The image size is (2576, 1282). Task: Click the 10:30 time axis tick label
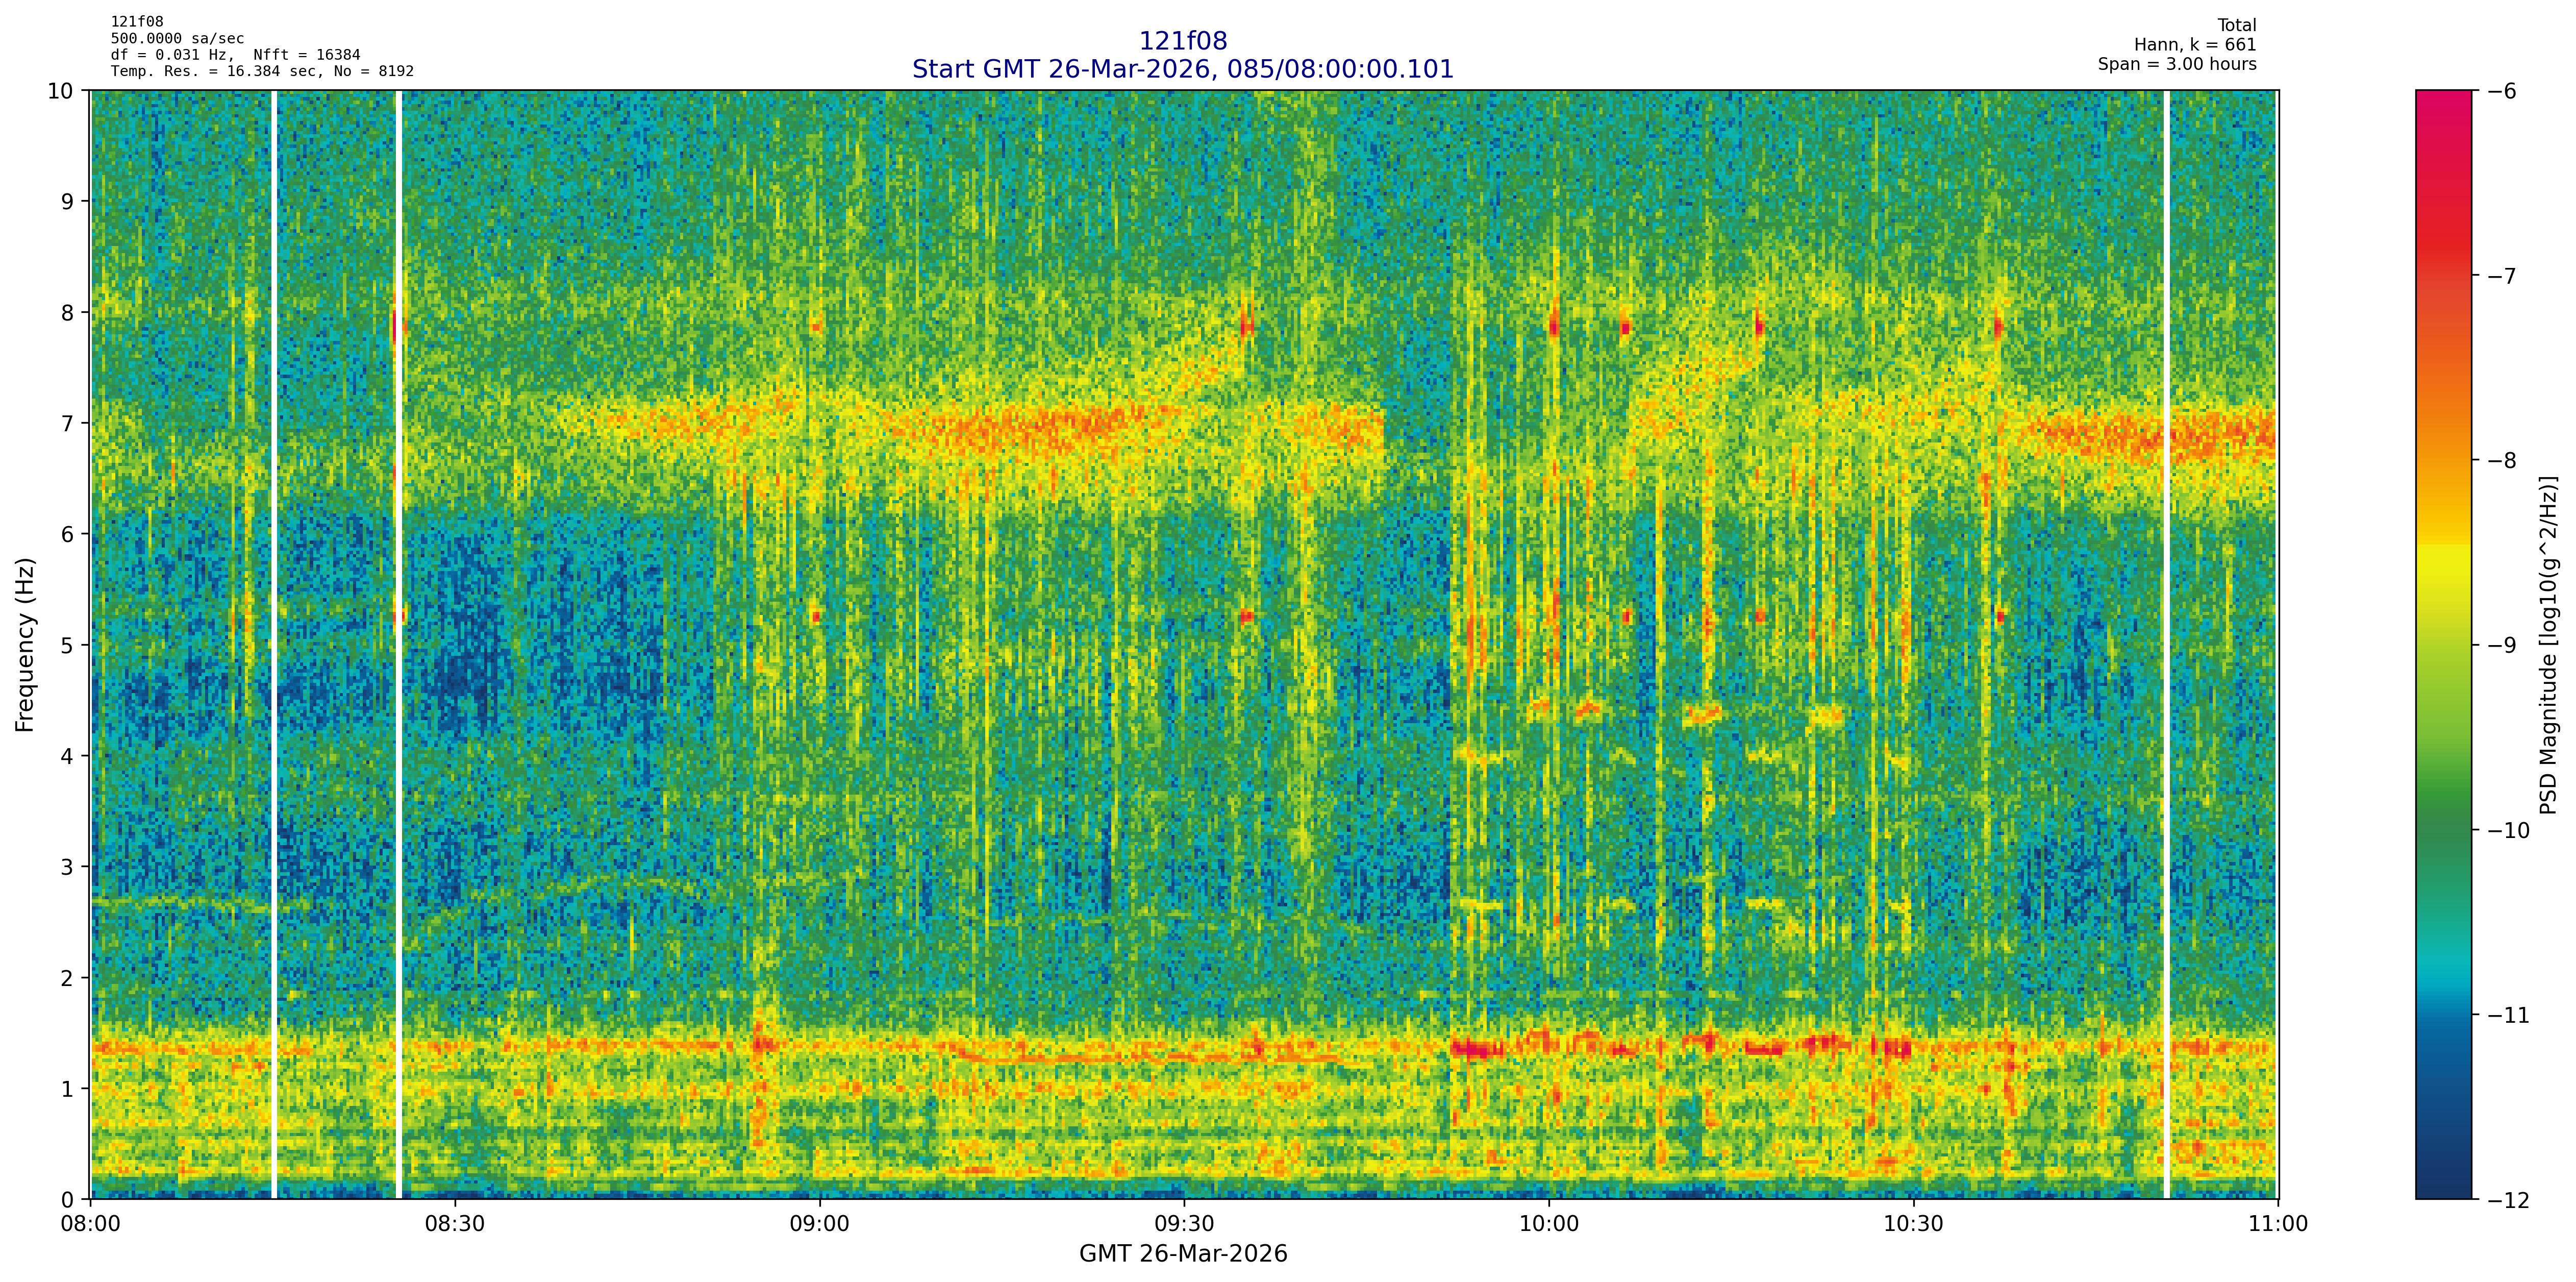(x=1913, y=1224)
